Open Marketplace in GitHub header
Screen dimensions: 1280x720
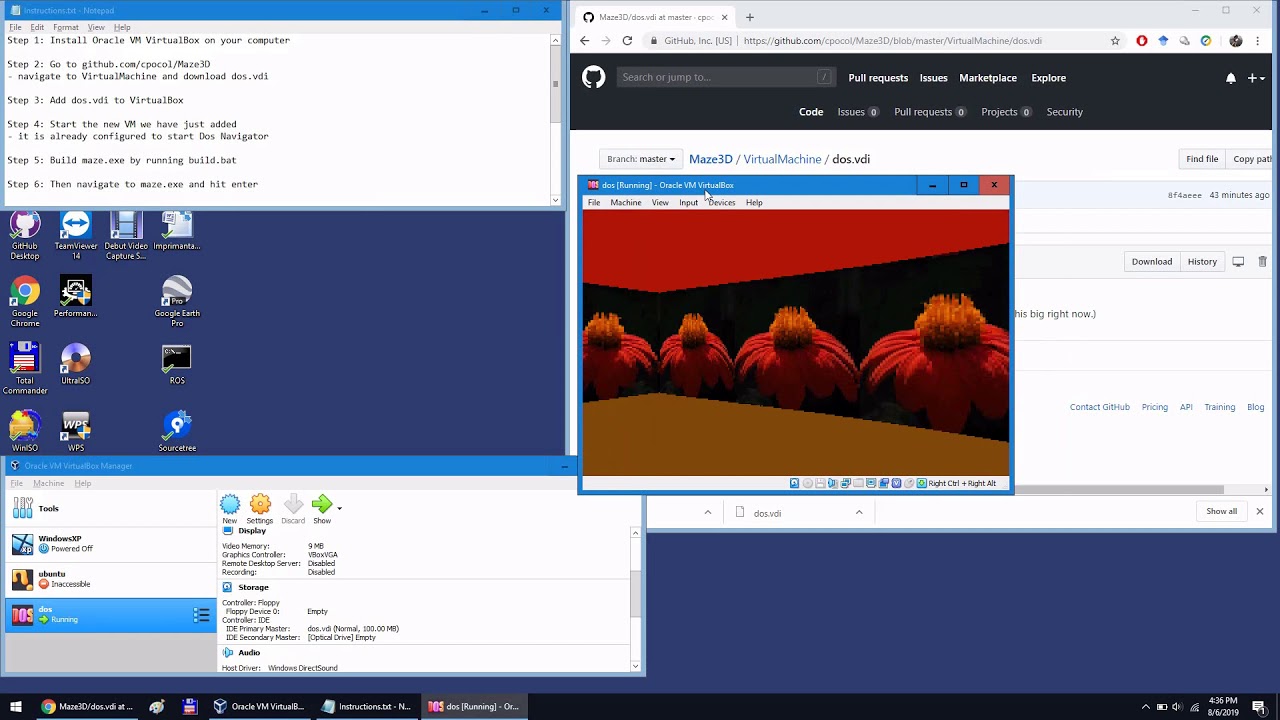click(x=988, y=78)
